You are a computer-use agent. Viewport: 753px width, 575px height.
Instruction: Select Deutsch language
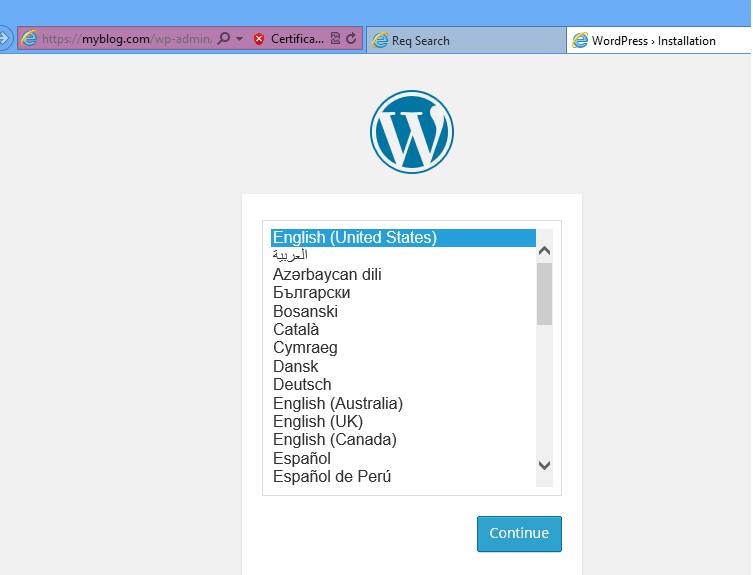pyautogui.click(x=403, y=385)
